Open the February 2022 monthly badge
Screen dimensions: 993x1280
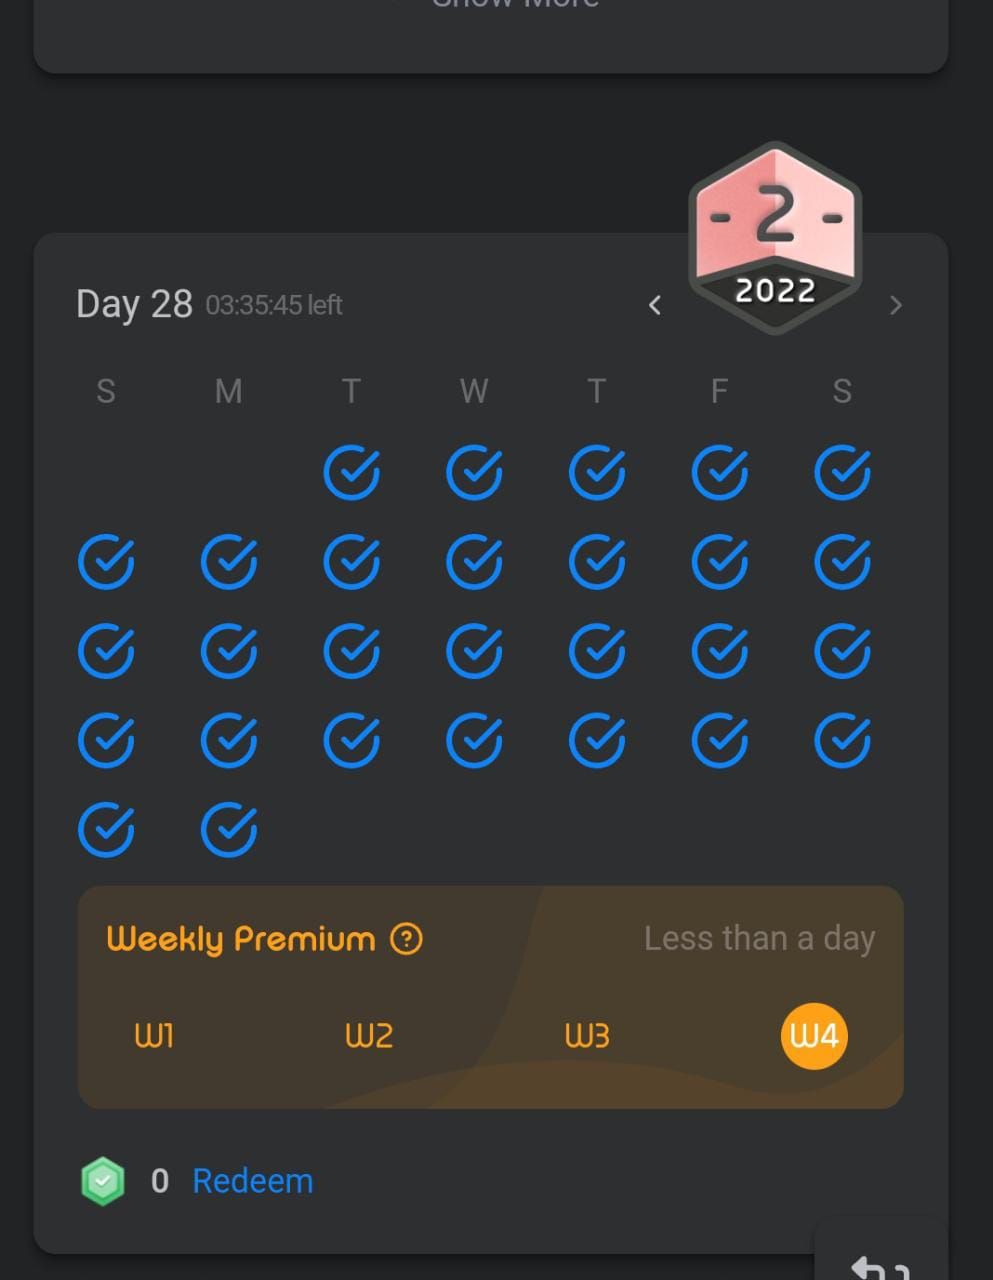[x=775, y=238]
